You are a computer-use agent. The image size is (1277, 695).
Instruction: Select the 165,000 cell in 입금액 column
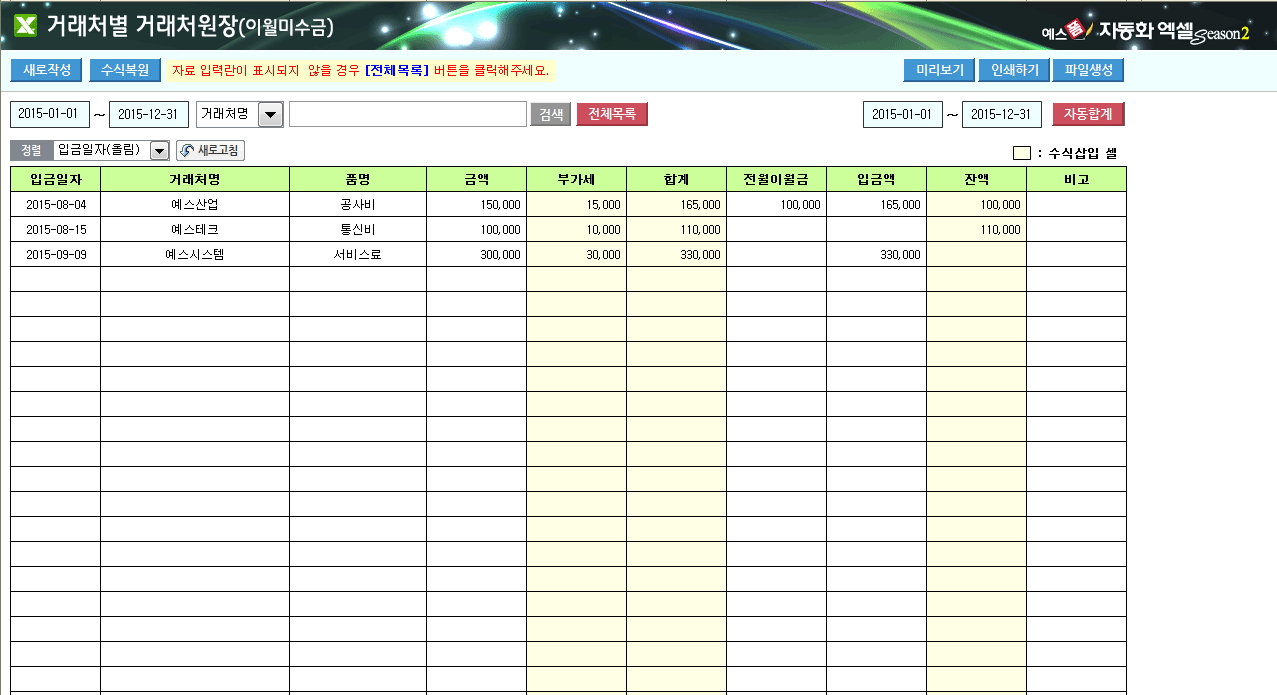pyautogui.click(x=877, y=204)
